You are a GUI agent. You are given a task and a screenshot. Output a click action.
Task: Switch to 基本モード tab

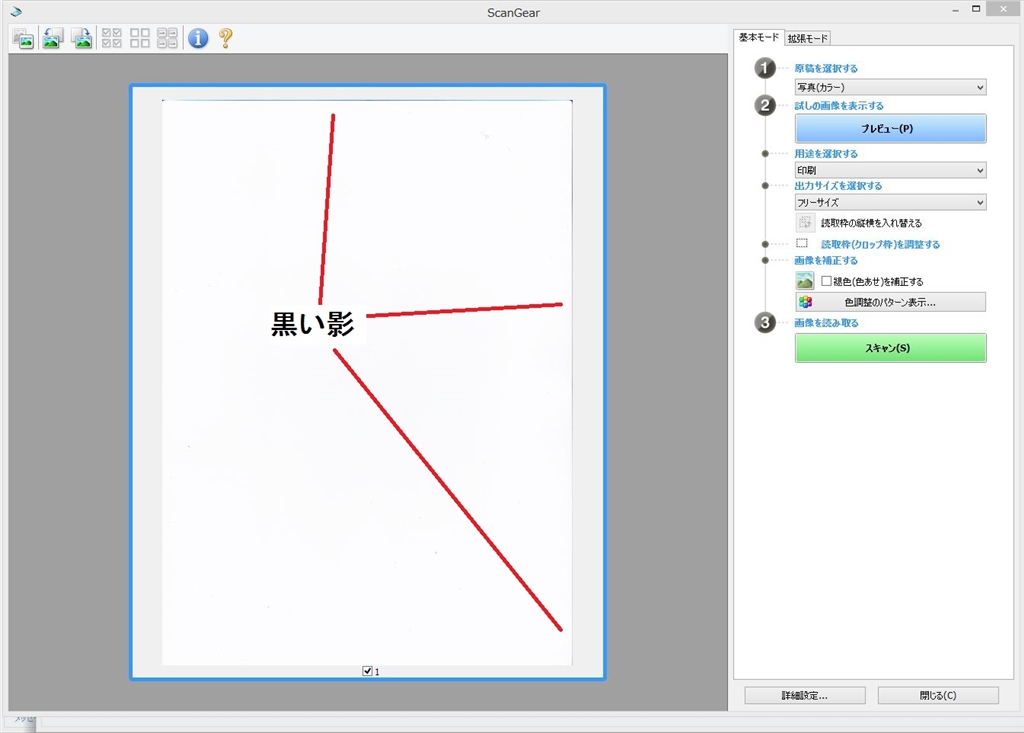click(758, 37)
